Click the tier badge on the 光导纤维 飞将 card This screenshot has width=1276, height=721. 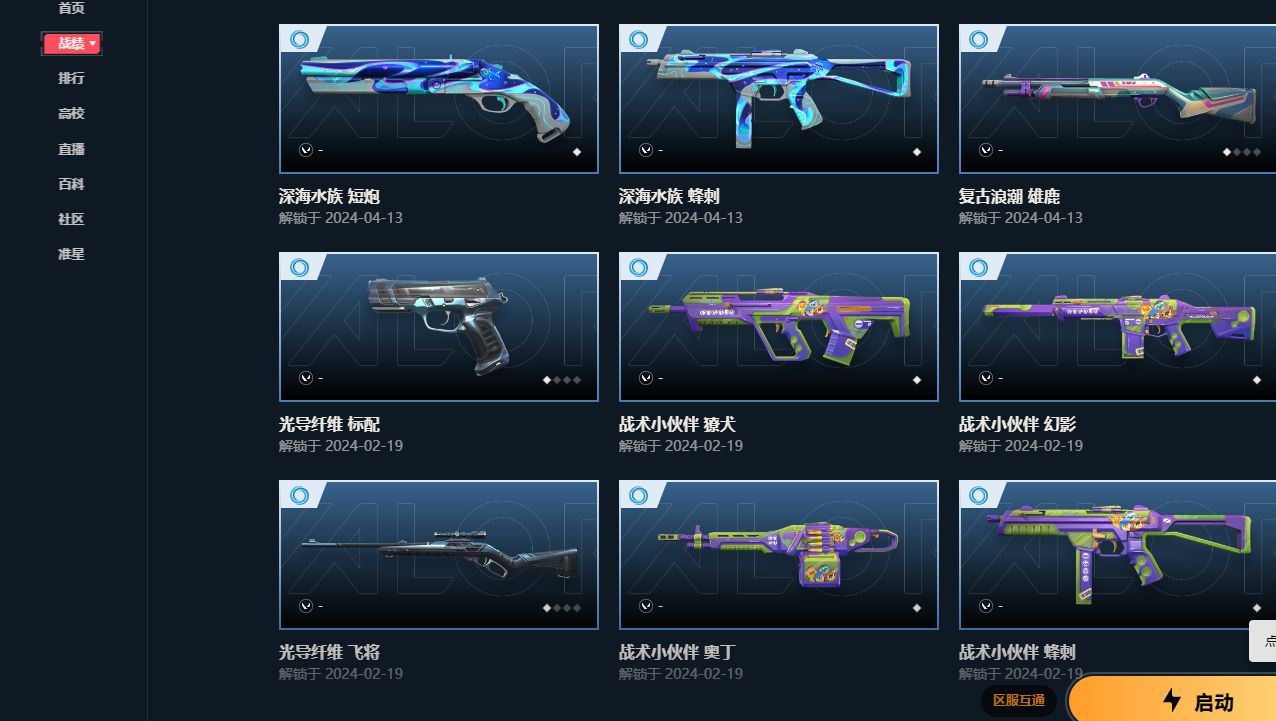tap(298, 495)
